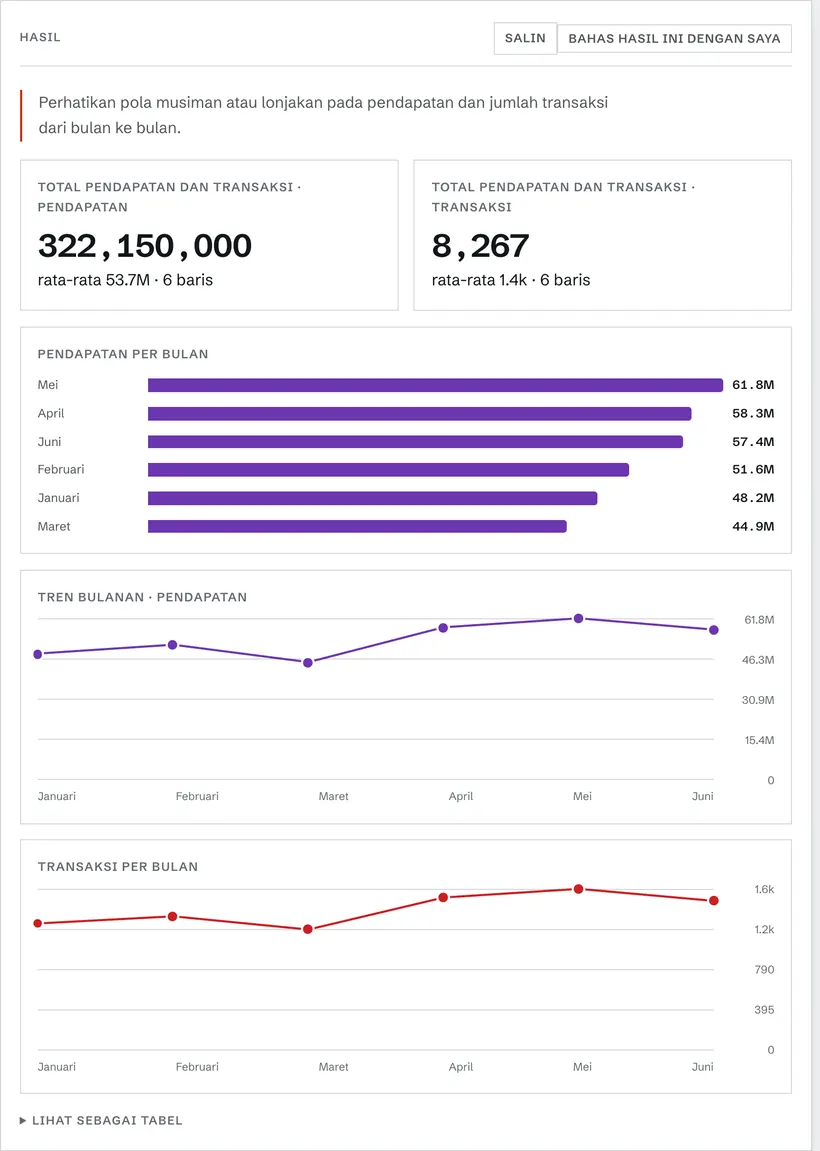Click the 1.2k axis label
This screenshot has width=820, height=1151.
click(x=764, y=929)
